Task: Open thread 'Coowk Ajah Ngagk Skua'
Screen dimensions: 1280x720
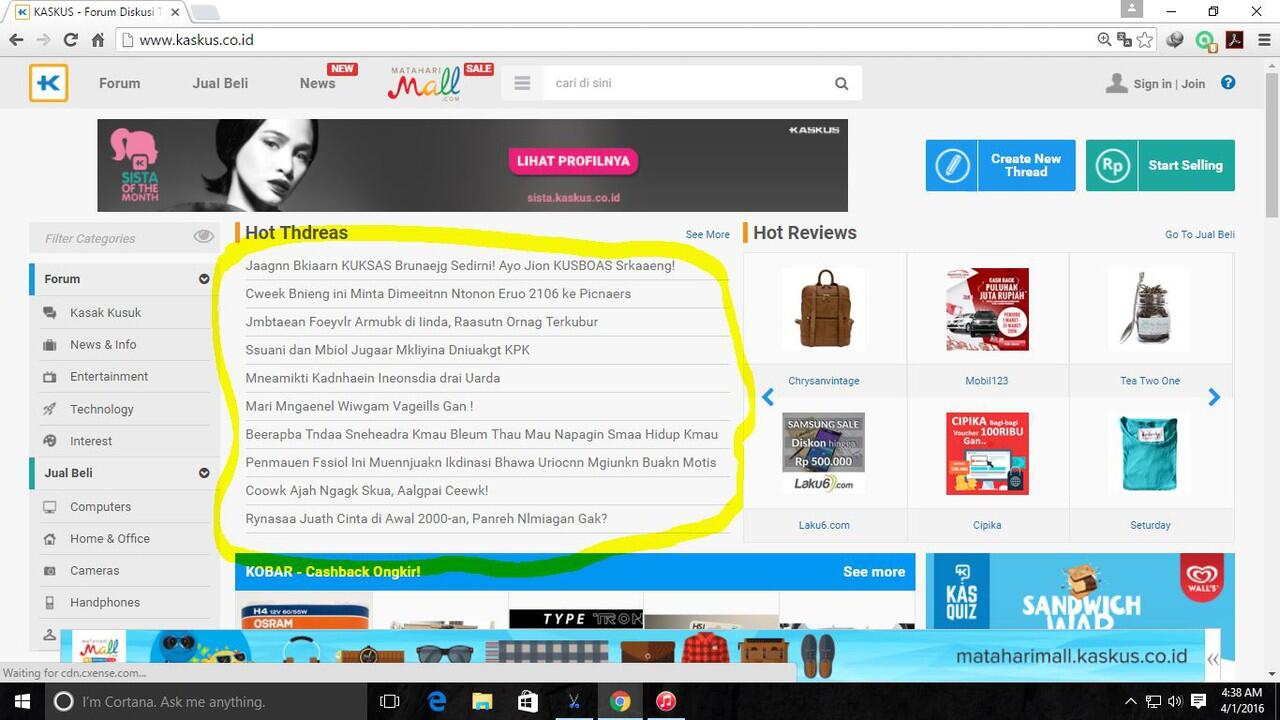Action: tap(367, 490)
